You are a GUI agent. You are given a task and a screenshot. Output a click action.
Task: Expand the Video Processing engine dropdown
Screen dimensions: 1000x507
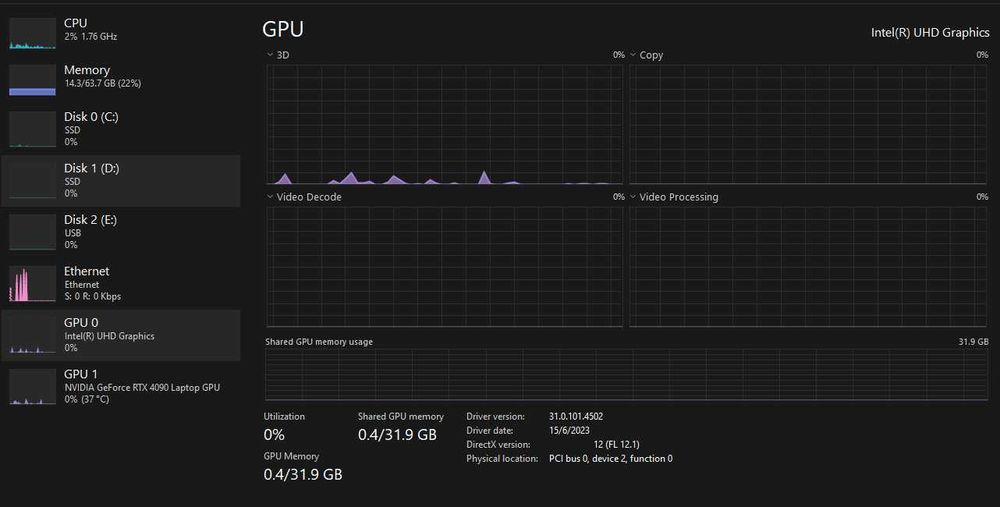633,197
